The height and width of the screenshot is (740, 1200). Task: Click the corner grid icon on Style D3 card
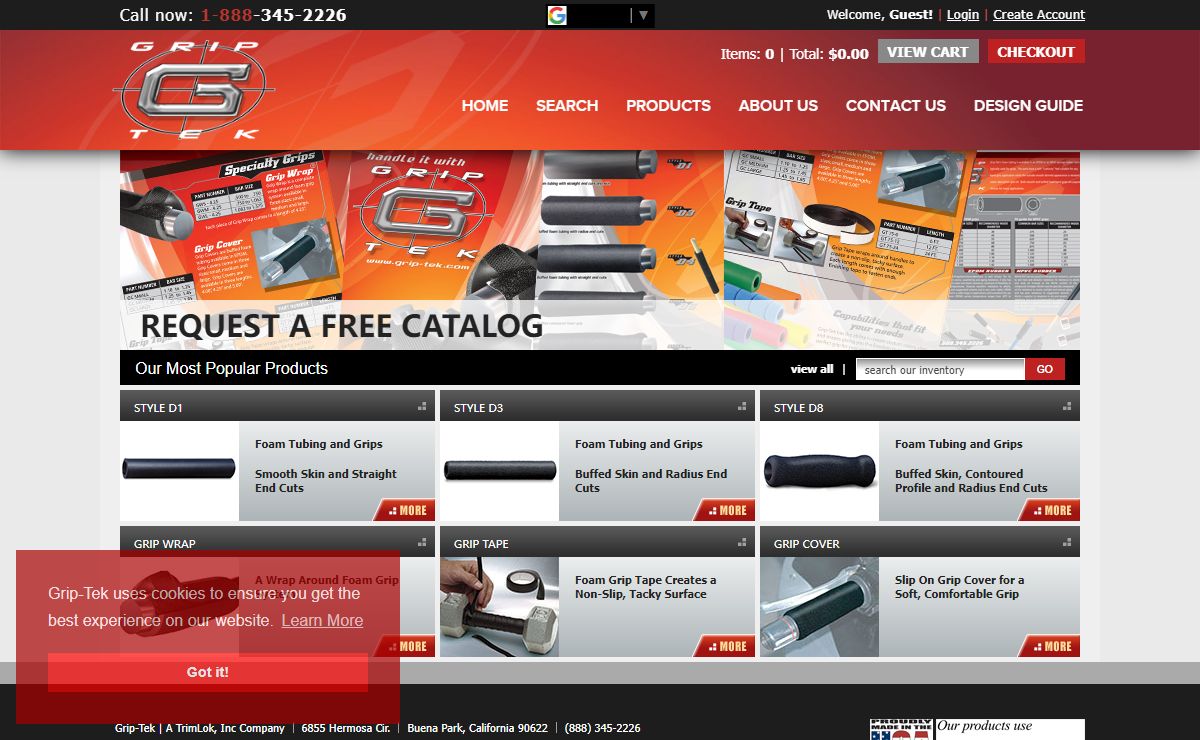[x=742, y=406]
